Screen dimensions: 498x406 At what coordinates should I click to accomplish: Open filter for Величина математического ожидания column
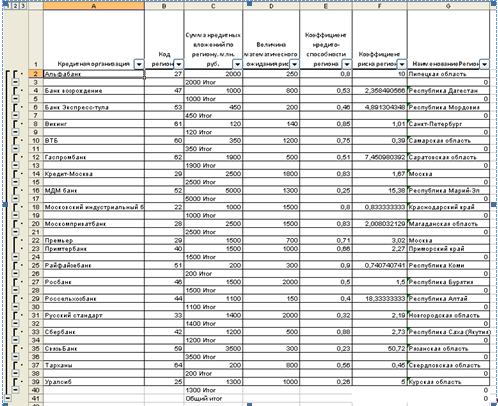click(x=294, y=64)
